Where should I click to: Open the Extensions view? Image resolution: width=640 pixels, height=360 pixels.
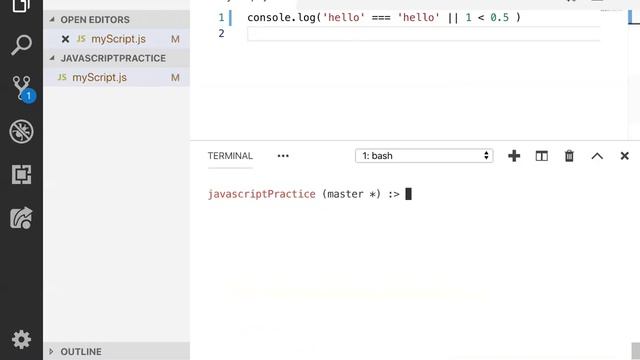pyautogui.click(x=21, y=175)
